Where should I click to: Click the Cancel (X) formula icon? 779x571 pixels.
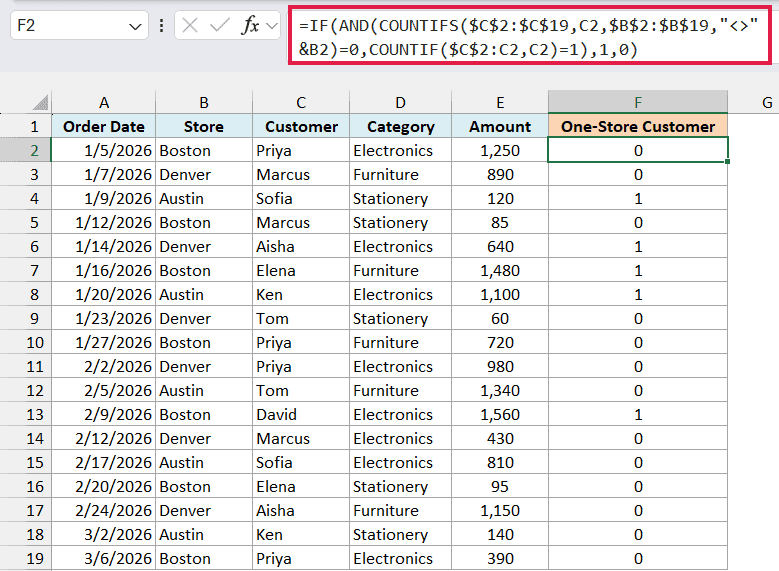190,25
